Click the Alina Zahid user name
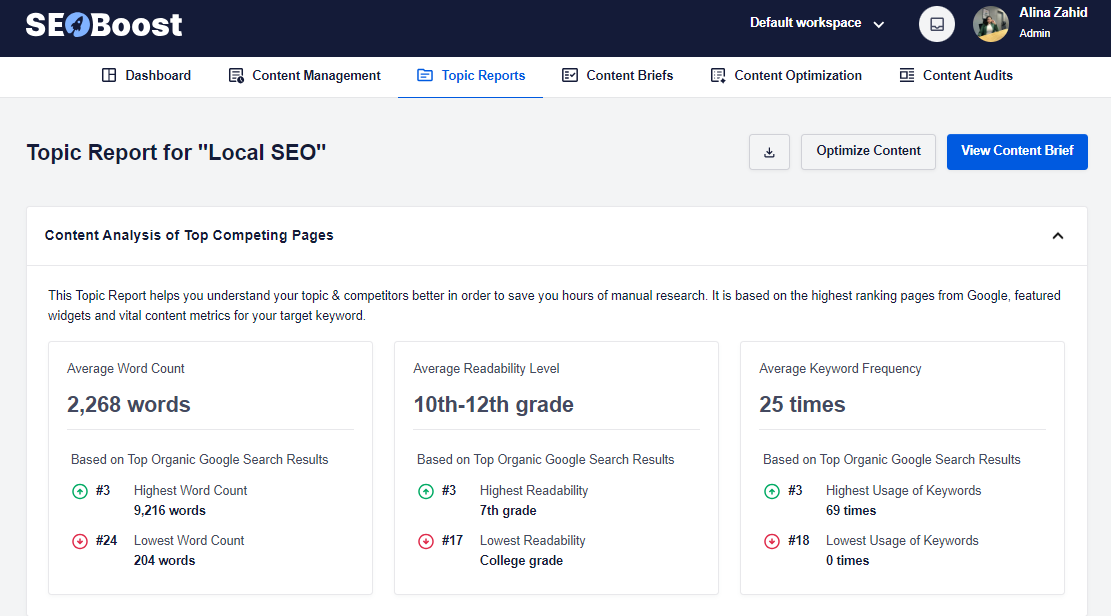This screenshot has height=616, width=1111. pos(1053,13)
